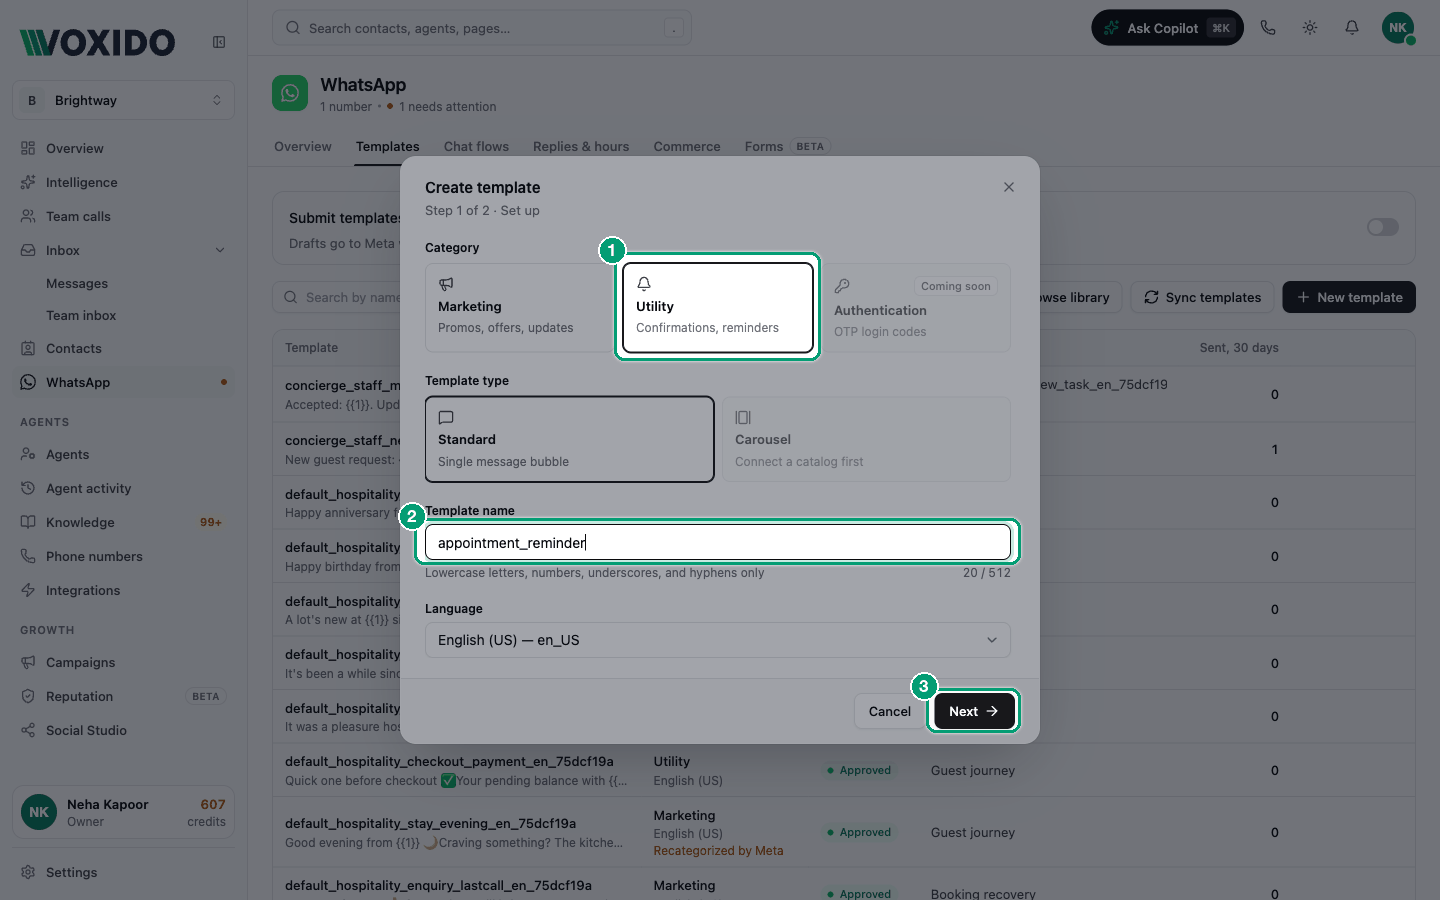The width and height of the screenshot is (1440, 900).
Task: Switch to the Templates tab
Action: click(388, 146)
